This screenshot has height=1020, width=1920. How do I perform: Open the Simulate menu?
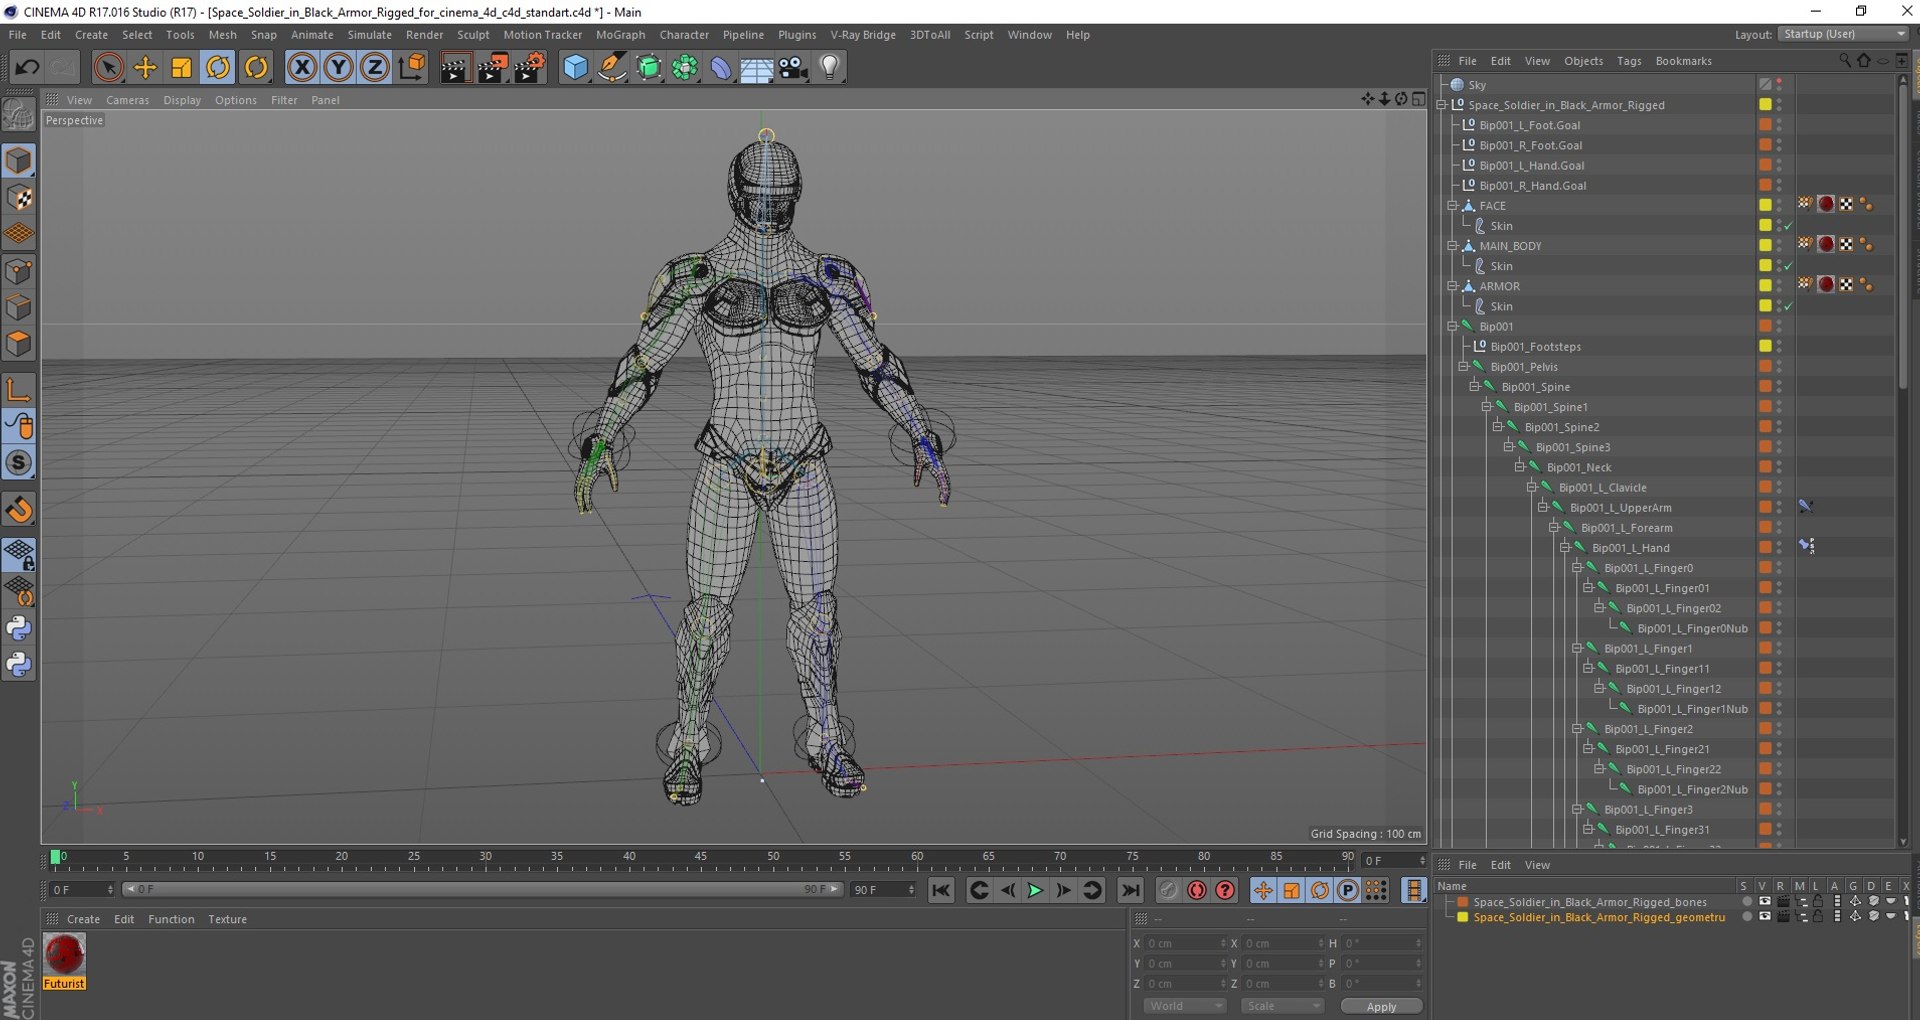[369, 35]
